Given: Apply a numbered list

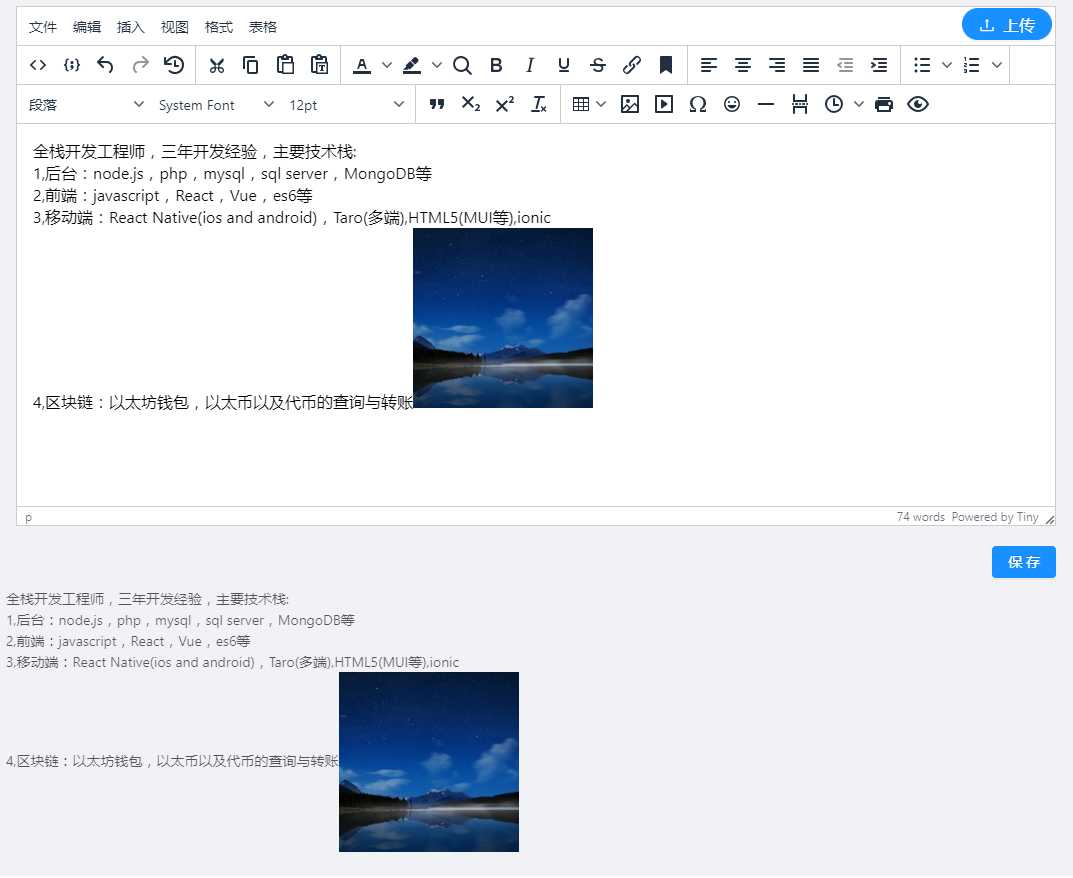Looking at the screenshot, I should click(x=972, y=65).
